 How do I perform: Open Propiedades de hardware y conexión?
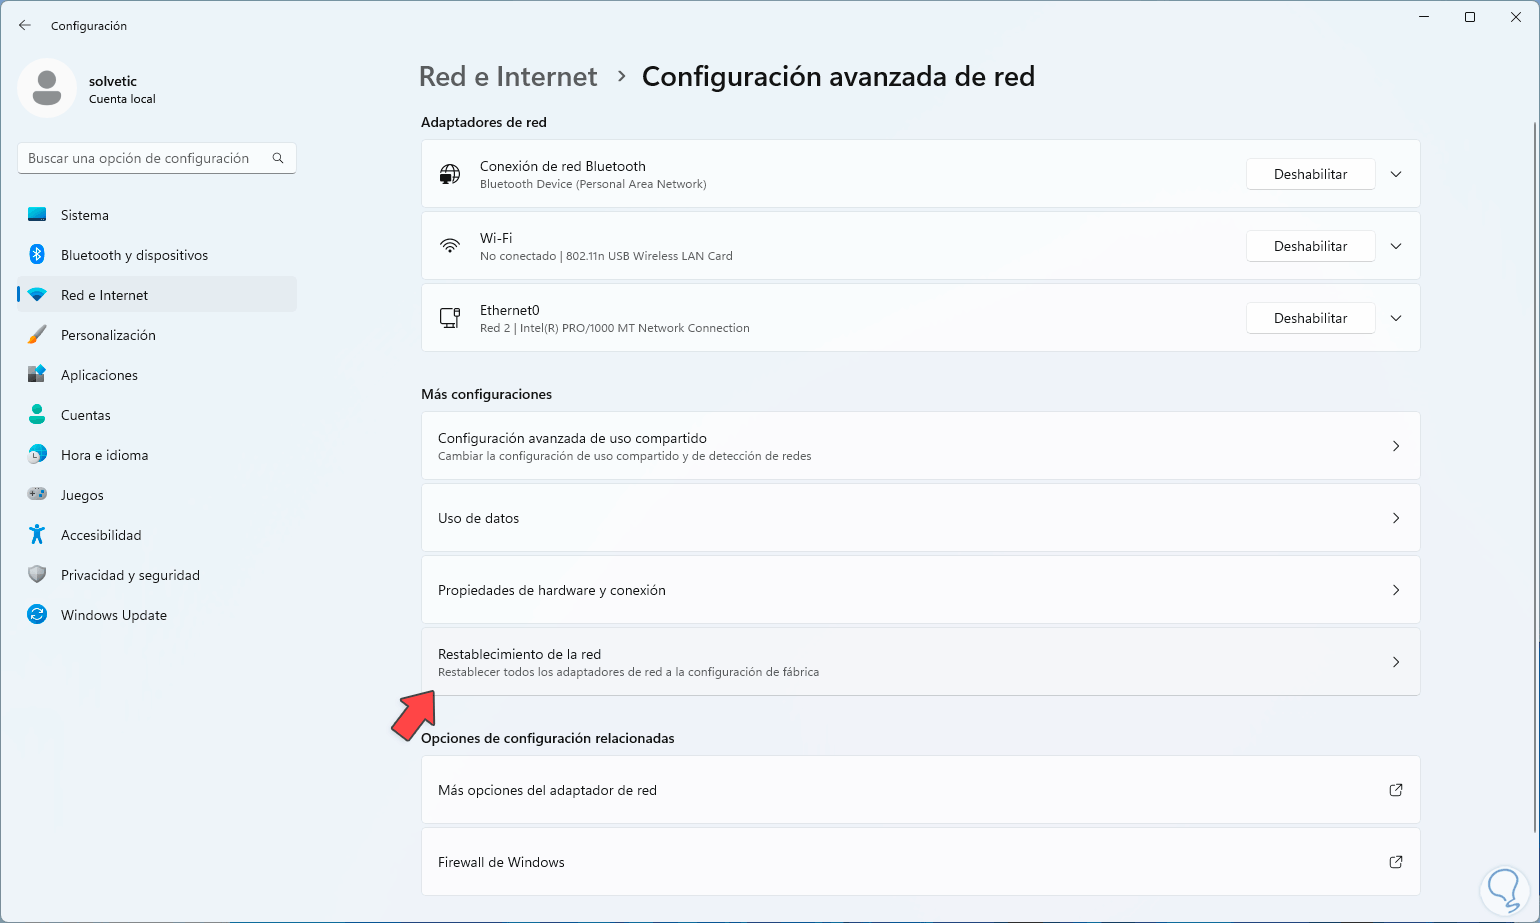click(920, 590)
